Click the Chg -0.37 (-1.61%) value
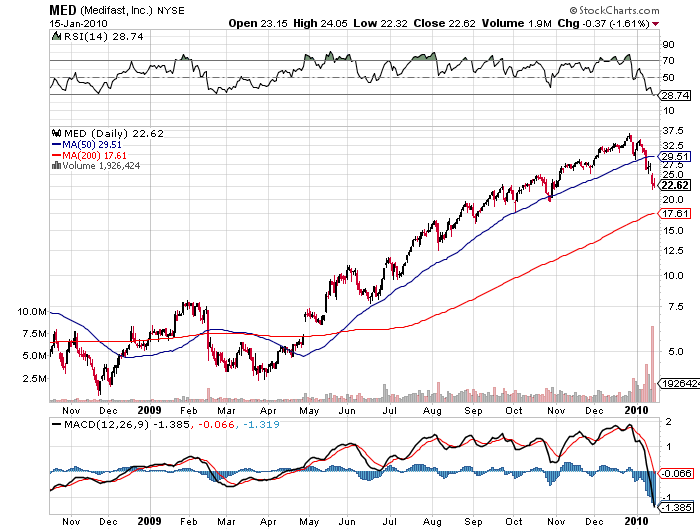This screenshot has width=700, height=530. tap(603, 24)
